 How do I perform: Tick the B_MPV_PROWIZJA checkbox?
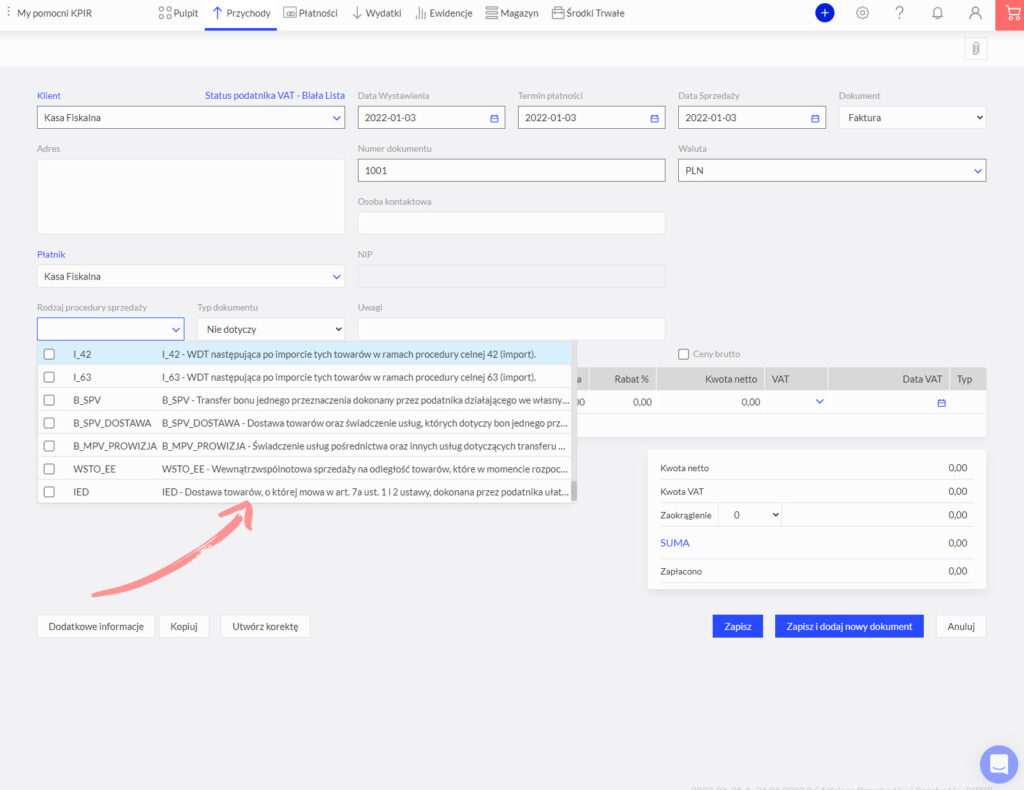pyautogui.click(x=49, y=446)
